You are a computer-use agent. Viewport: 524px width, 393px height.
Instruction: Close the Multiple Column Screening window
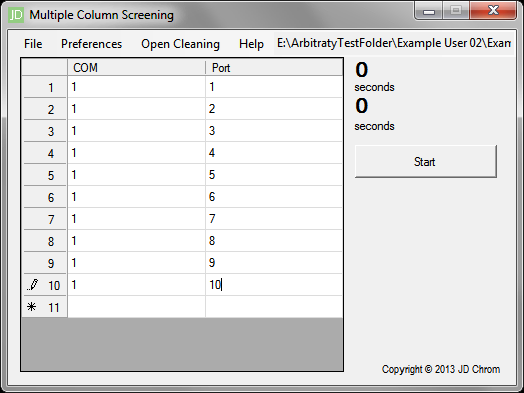[x=493, y=11]
